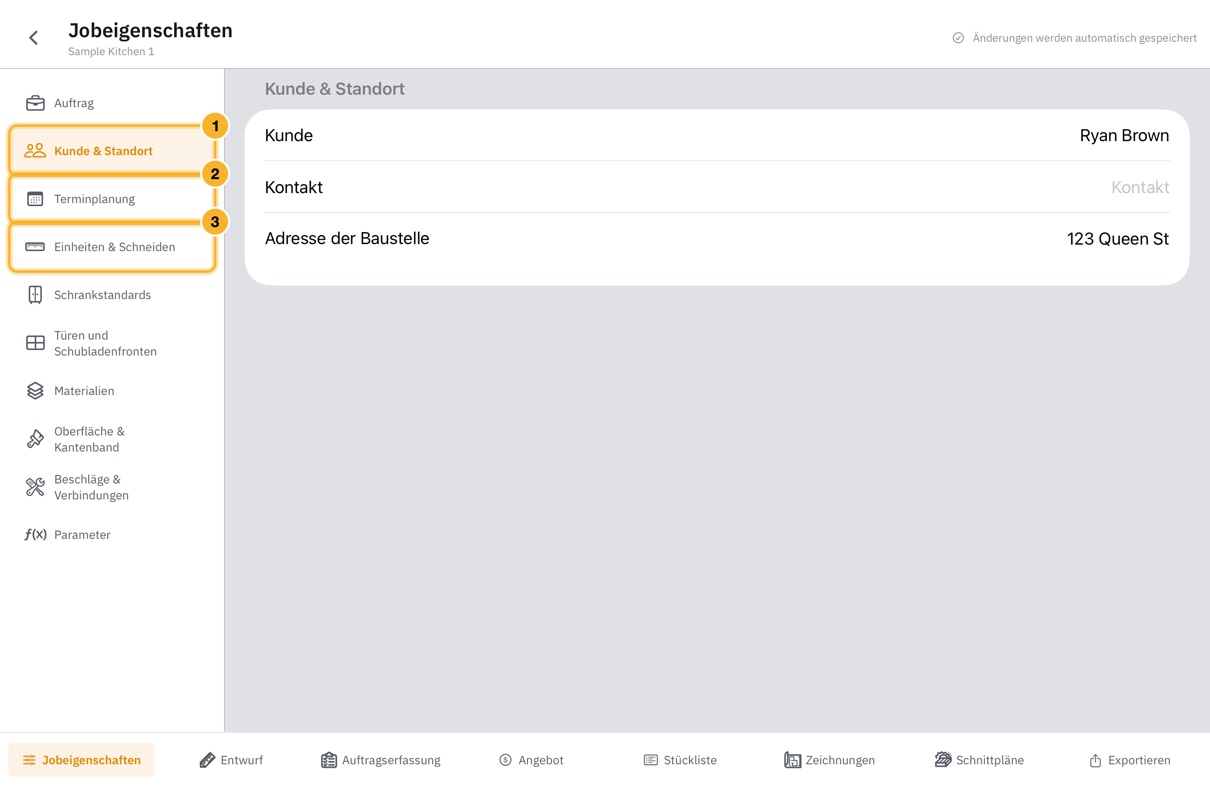Open the Auftrag briefcase icon

(35, 103)
